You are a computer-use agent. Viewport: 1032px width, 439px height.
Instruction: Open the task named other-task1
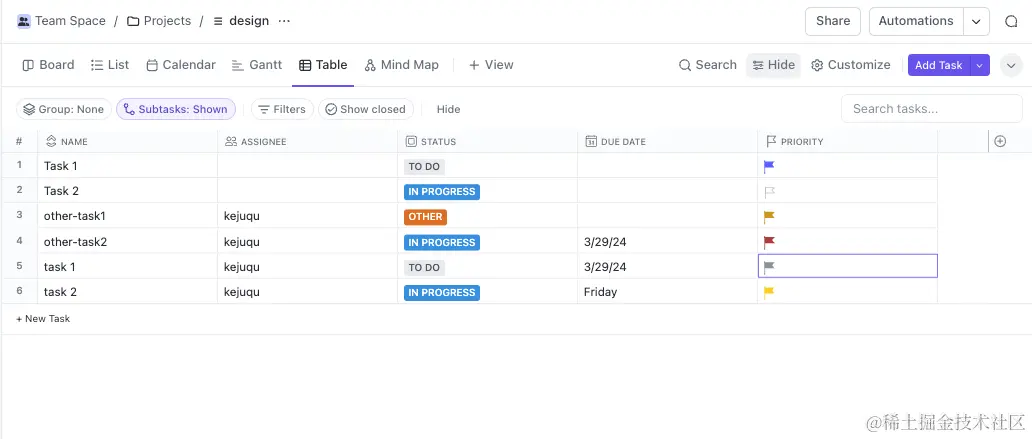[75, 217]
